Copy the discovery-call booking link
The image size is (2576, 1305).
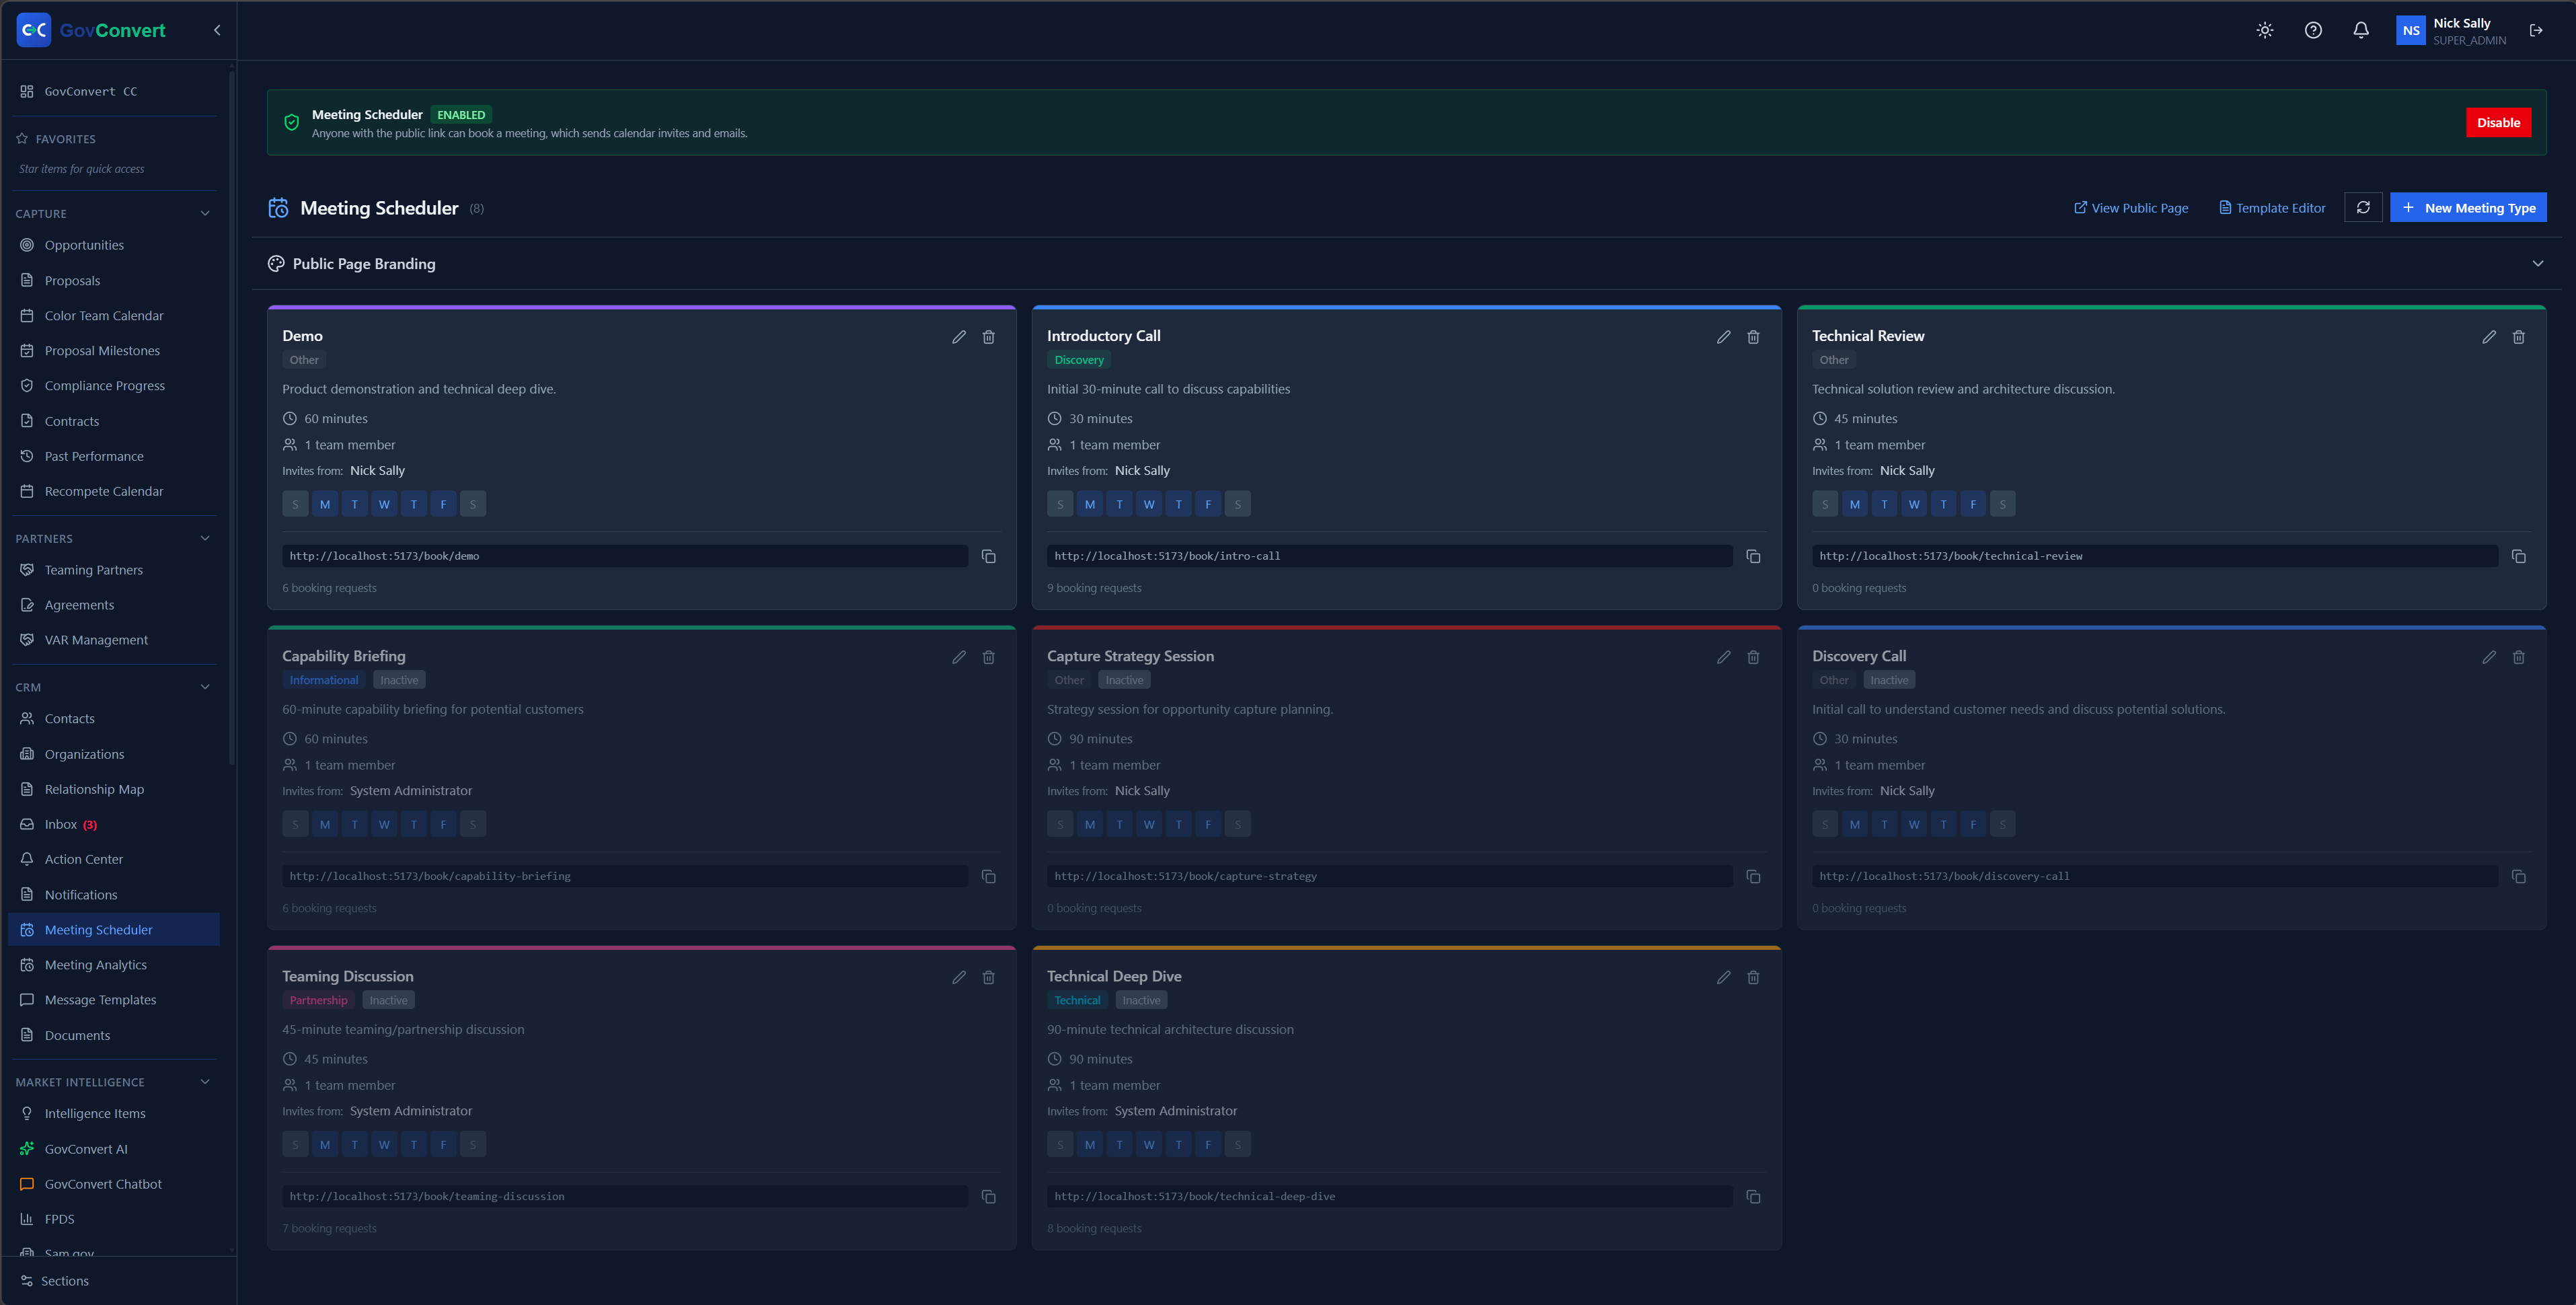(x=2518, y=876)
